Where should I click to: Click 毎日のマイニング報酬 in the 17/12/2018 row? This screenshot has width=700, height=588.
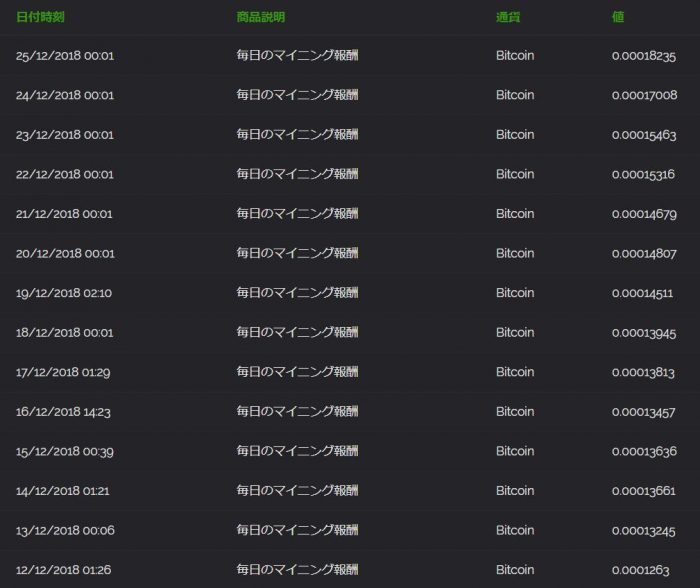(297, 371)
